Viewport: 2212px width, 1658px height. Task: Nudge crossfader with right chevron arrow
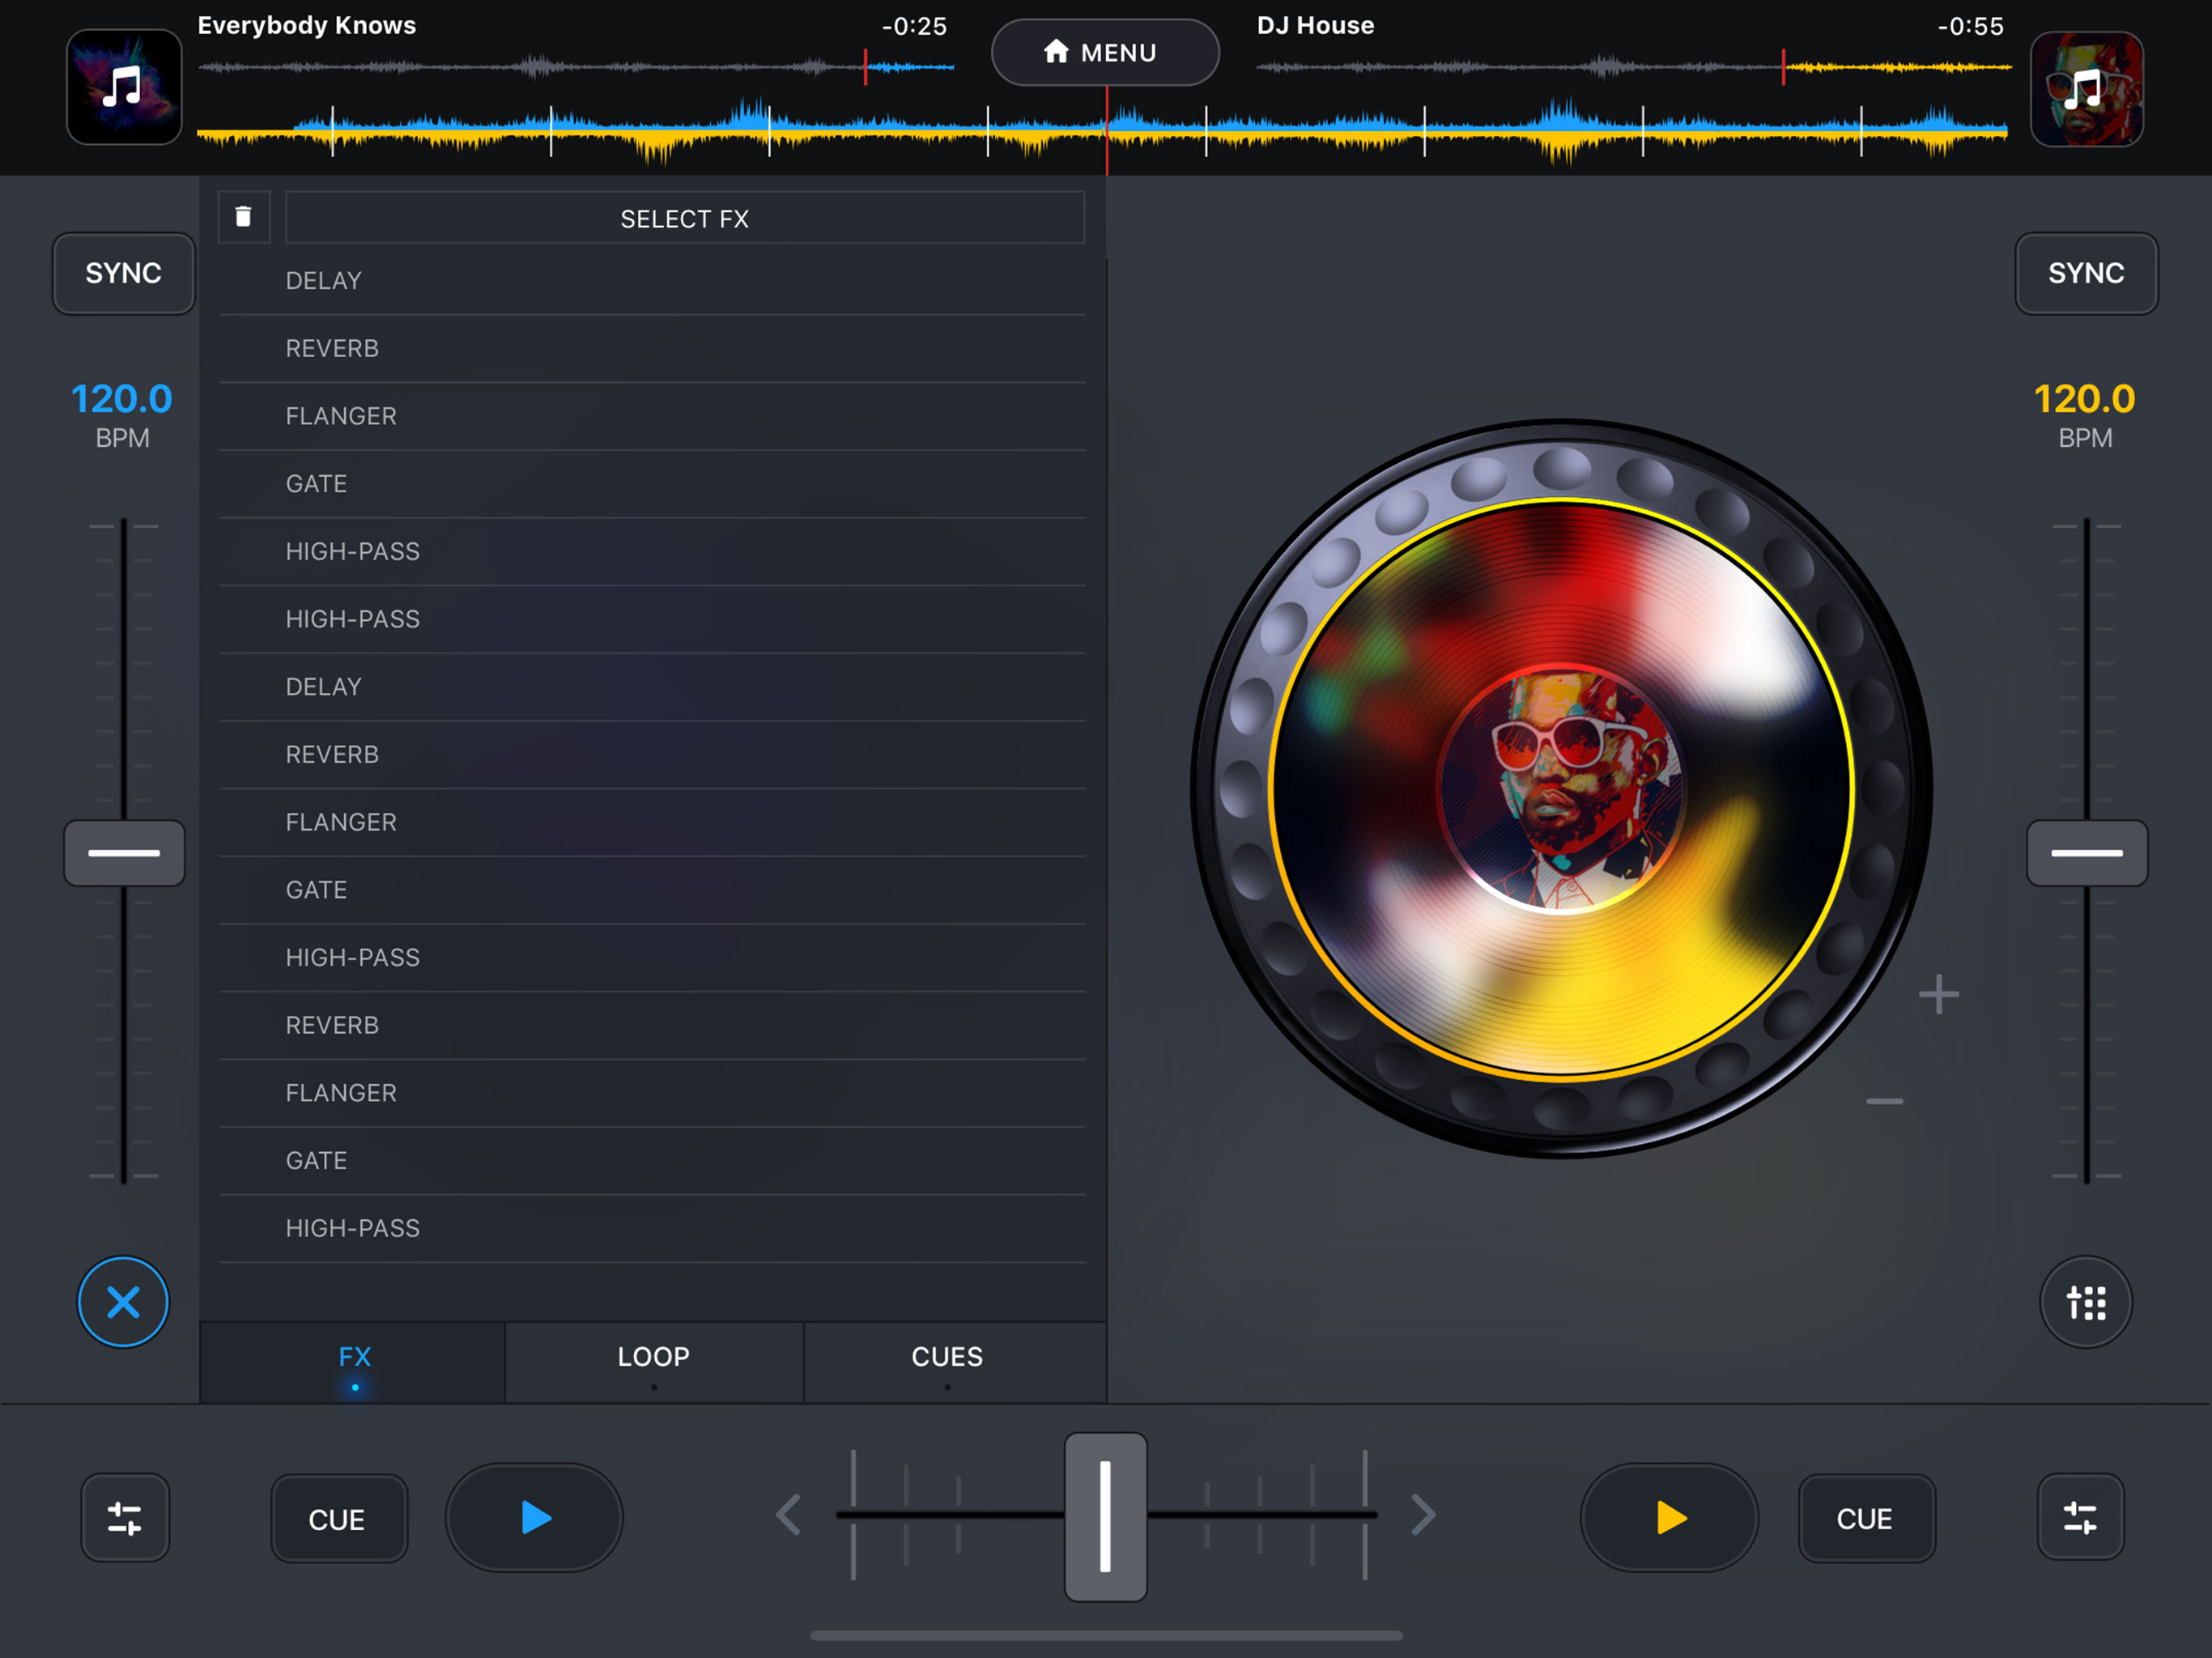(x=1423, y=1515)
